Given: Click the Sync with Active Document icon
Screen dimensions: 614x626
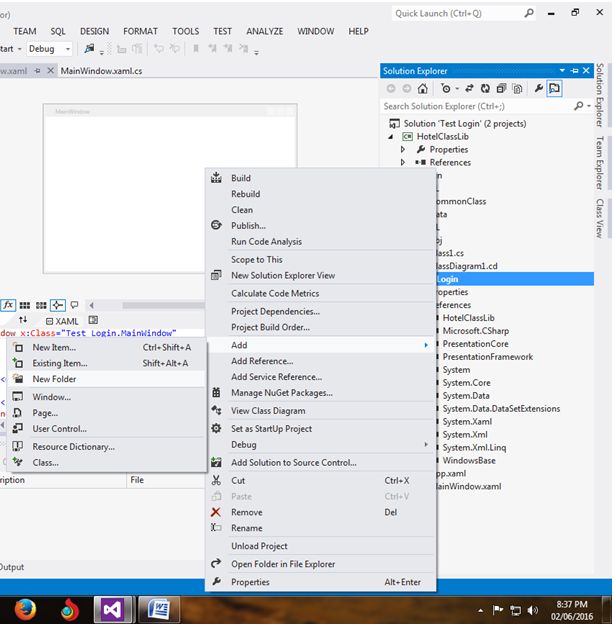Looking at the screenshot, I should click(469, 88).
